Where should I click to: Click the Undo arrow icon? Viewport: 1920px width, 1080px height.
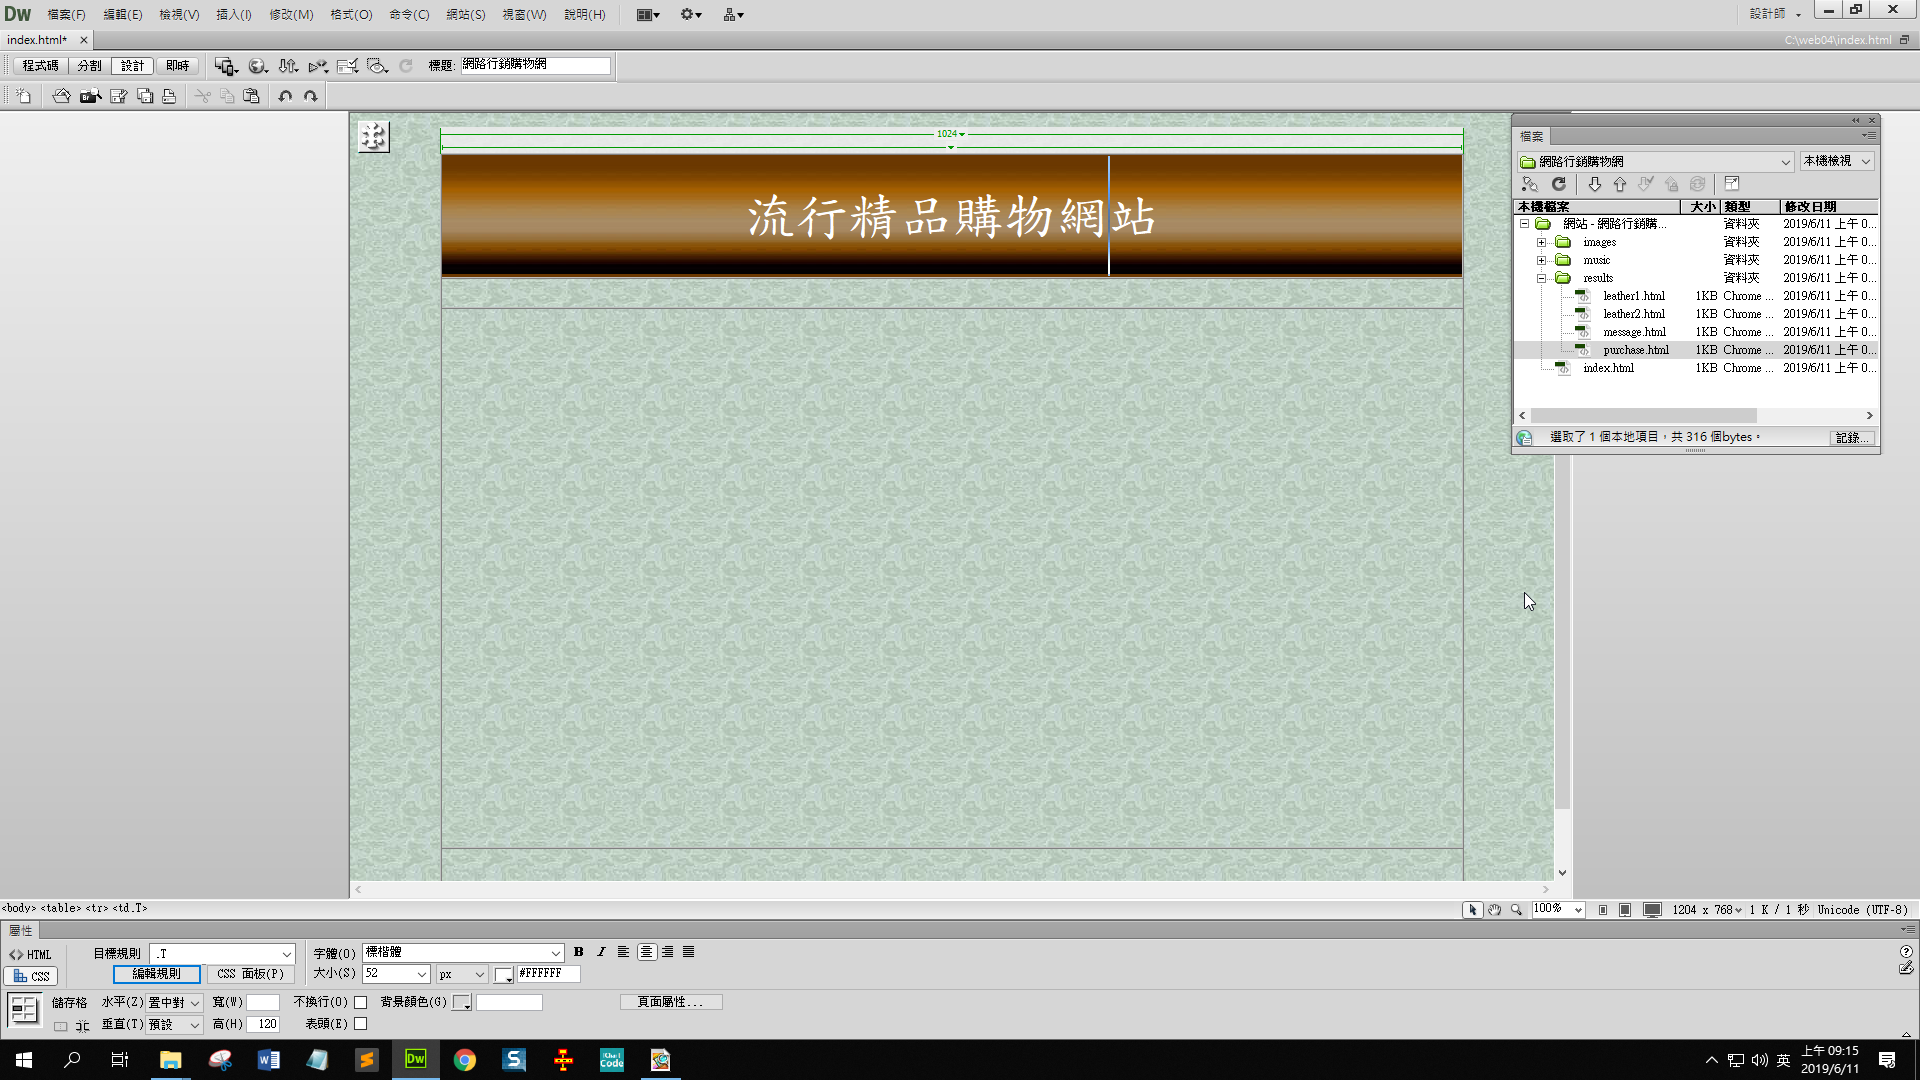coord(285,96)
